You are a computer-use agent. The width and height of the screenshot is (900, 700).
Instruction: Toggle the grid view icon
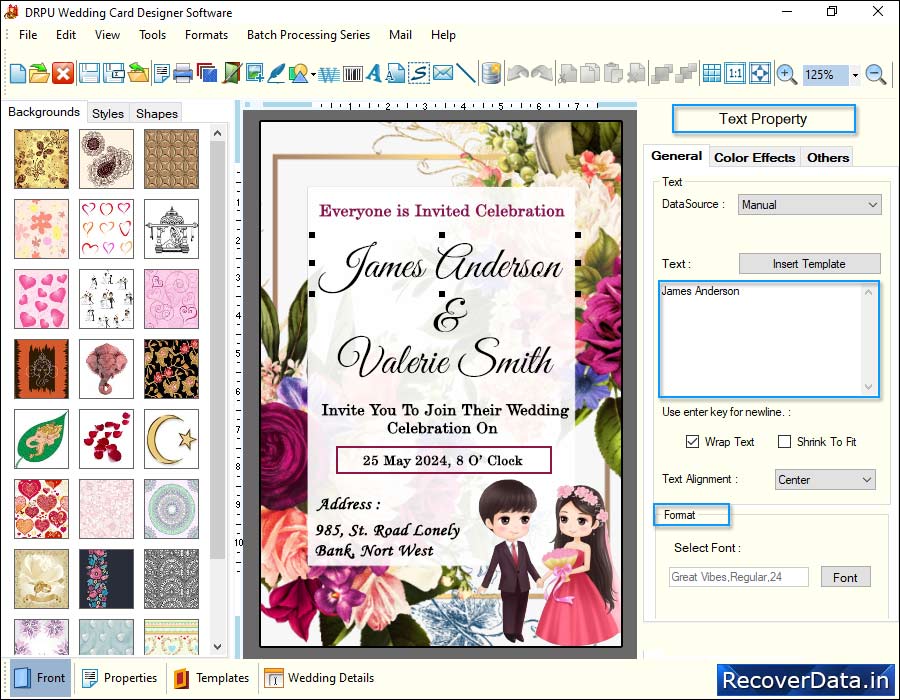[712, 73]
